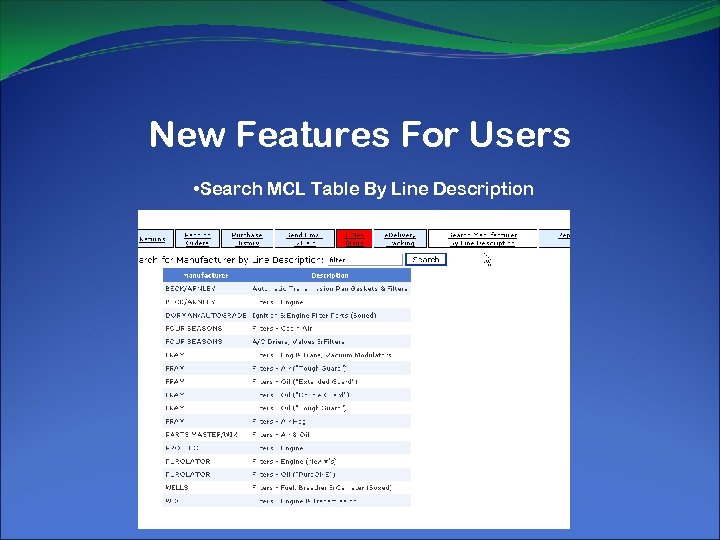Select 'Ignition & Engine Filter Parts (Boxed)' description
Image resolution: width=720 pixels, height=540 pixels.
pos(314,315)
